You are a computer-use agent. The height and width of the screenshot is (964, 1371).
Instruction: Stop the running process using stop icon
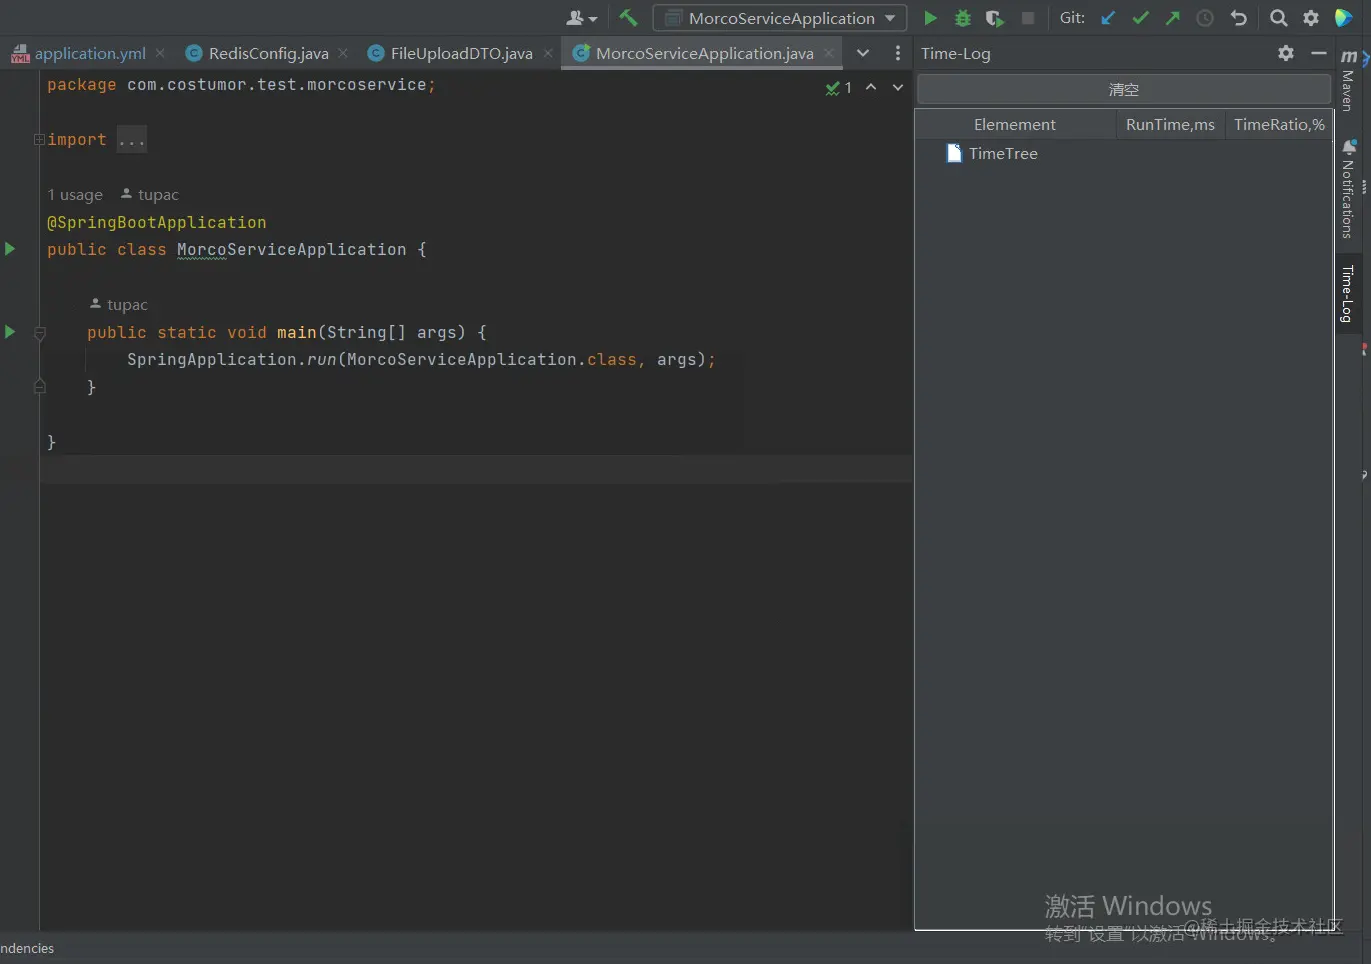click(1027, 18)
